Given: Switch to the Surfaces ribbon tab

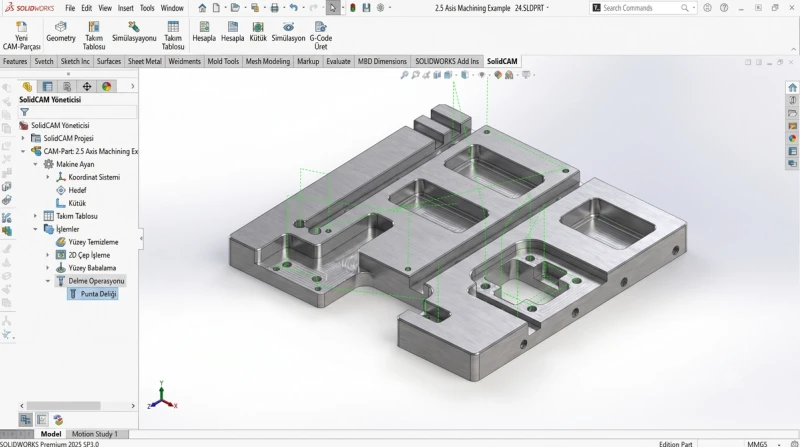Looking at the screenshot, I should tap(109, 61).
